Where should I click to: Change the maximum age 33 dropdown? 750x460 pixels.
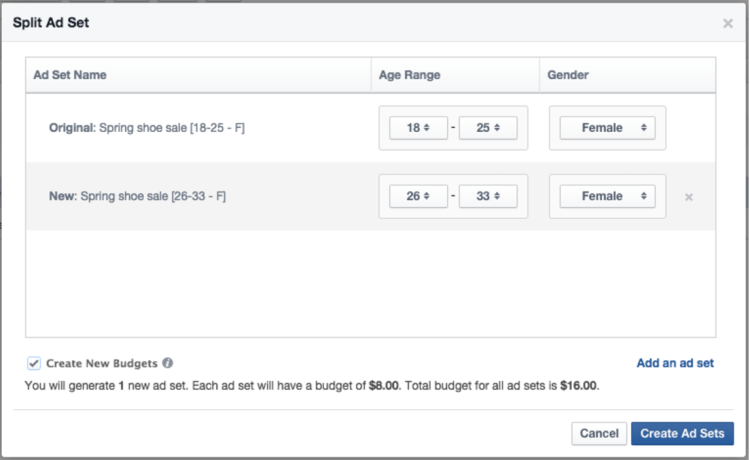click(488, 196)
